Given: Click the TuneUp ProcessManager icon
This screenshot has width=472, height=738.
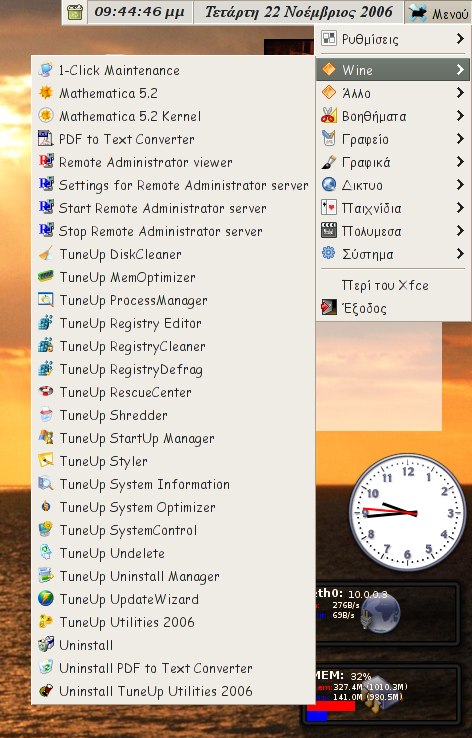Looking at the screenshot, I should click(46, 300).
